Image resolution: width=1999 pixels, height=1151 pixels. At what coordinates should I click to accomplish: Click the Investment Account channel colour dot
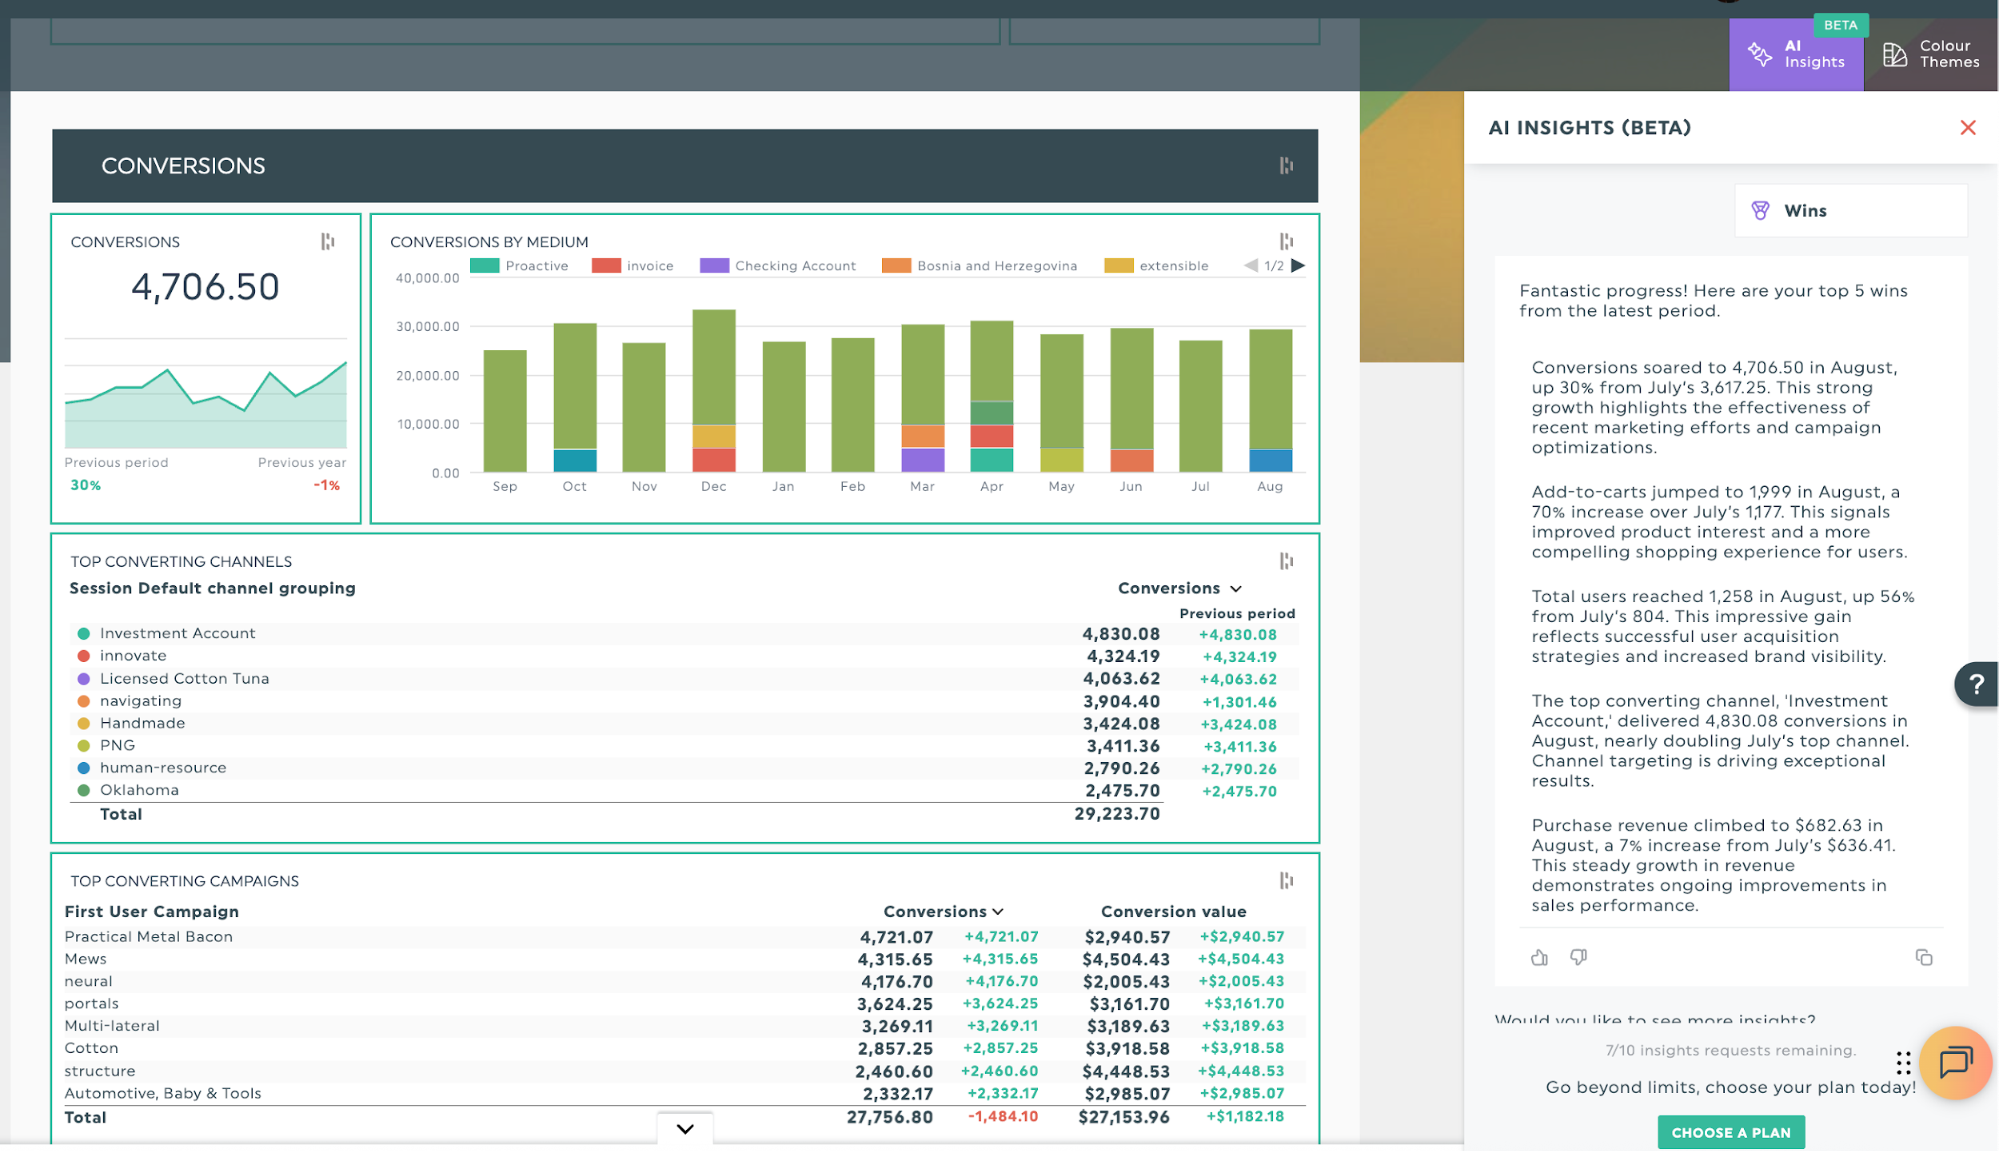tap(84, 634)
